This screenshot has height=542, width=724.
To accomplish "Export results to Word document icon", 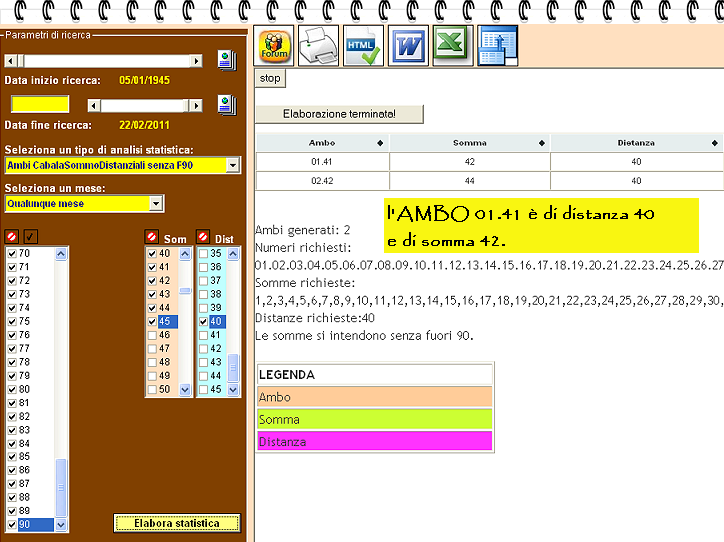I will point(408,46).
